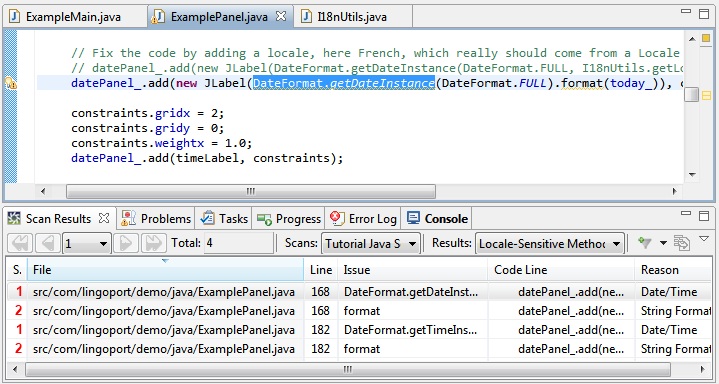
Task: Open the Results dropdown Locale-Sensitive Methods
Action: pos(550,244)
